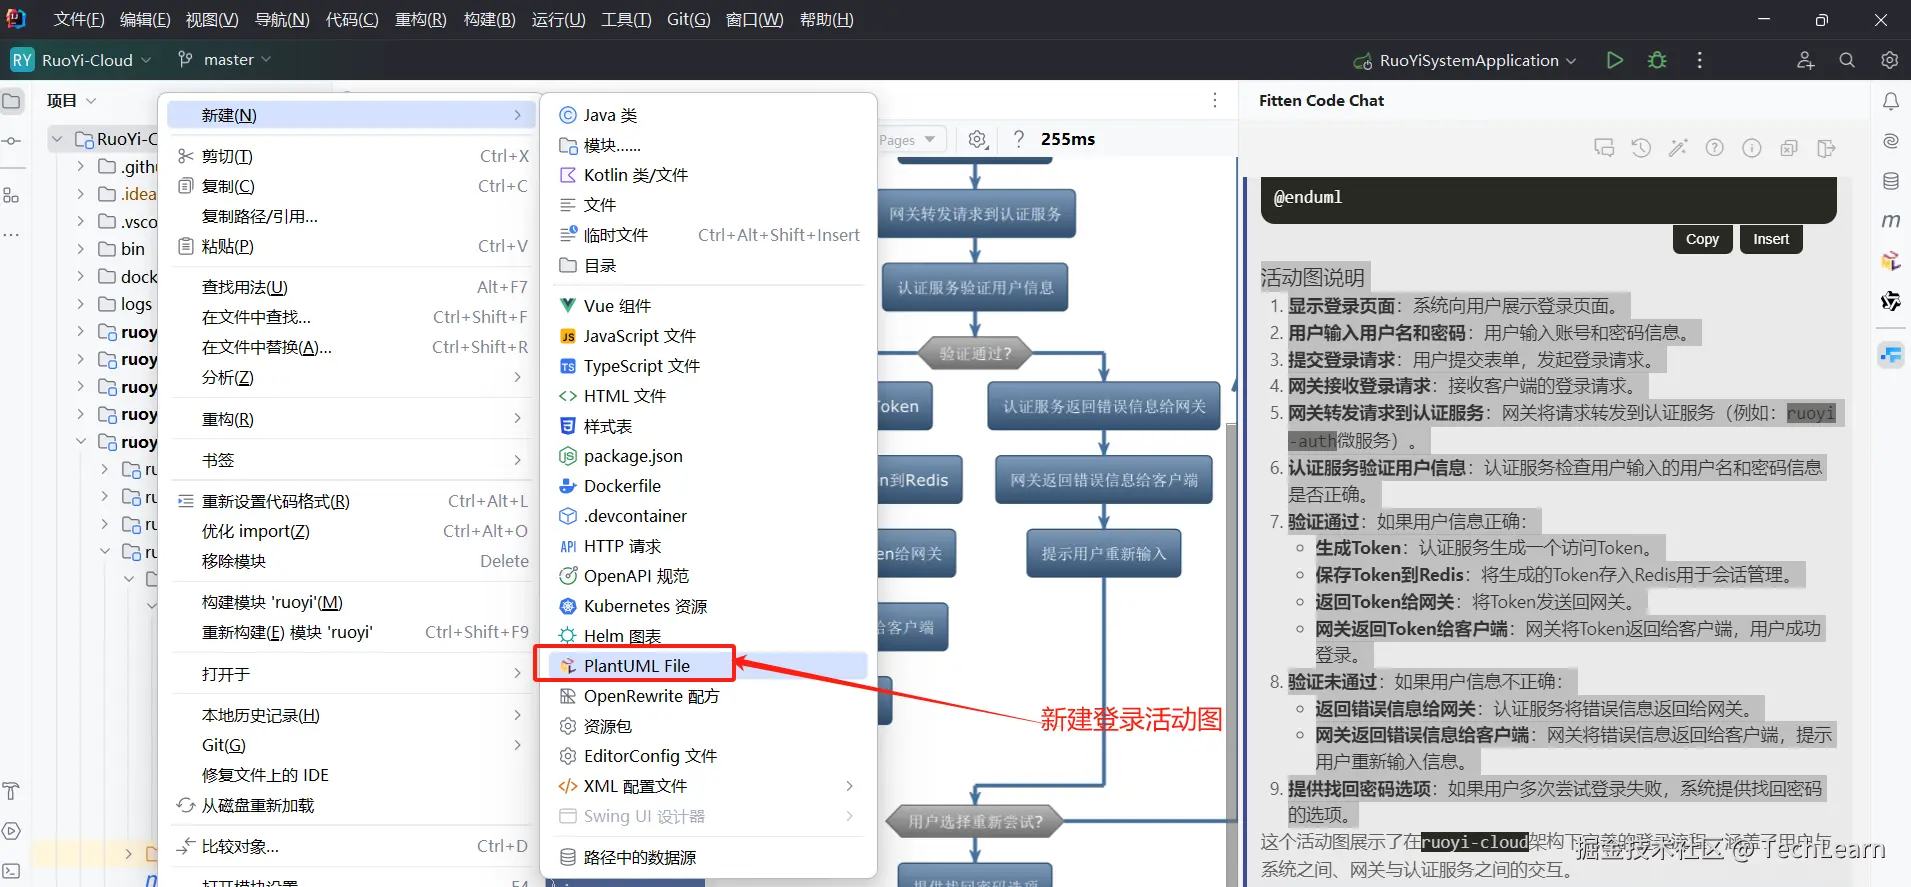Viewport: 1911px width, 887px height.
Task: Select 新建(N) in context menu
Action: [x=350, y=115]
